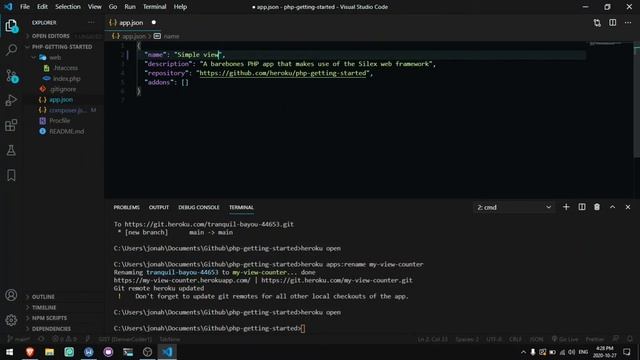Collapse the PHP-GETTING-STARTED folder section
The height and width of the screenshot is (360, 640).
pyautogui.click(x=62, y=47)
